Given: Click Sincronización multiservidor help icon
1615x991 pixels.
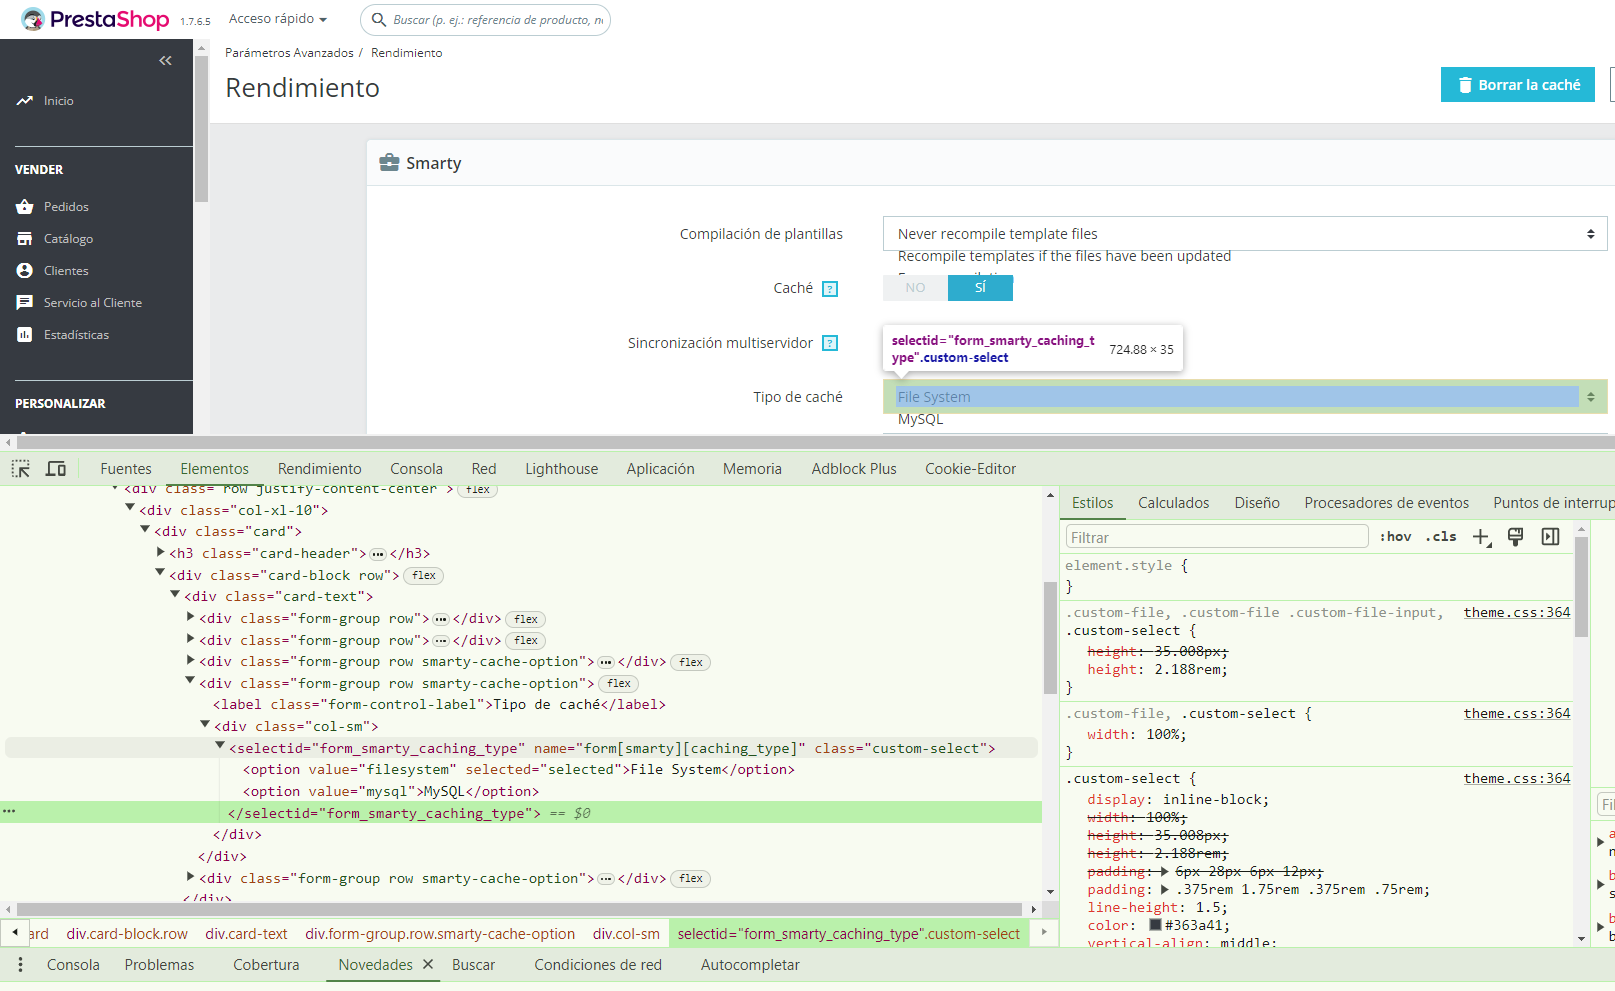Looking at the screenshot, I should tap(829, 343).
